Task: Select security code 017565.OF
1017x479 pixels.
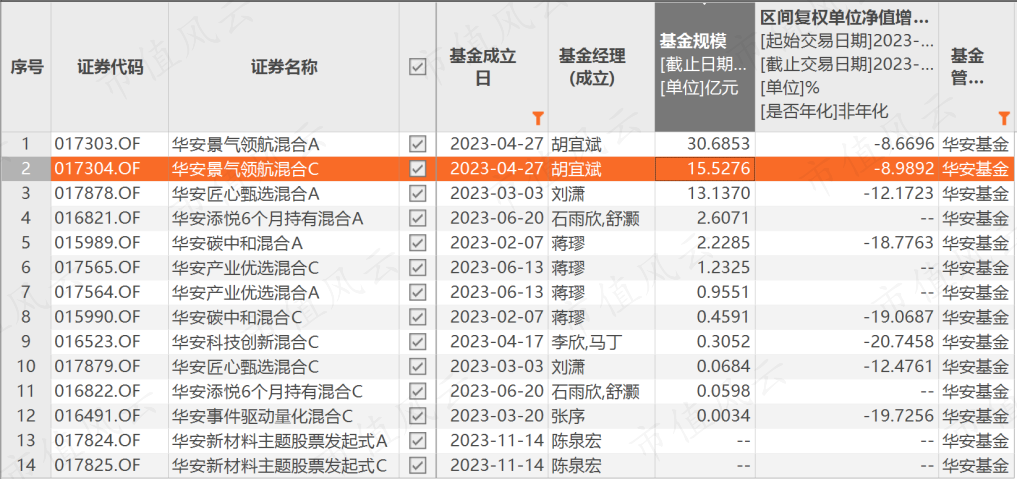Action: (97, 268)
